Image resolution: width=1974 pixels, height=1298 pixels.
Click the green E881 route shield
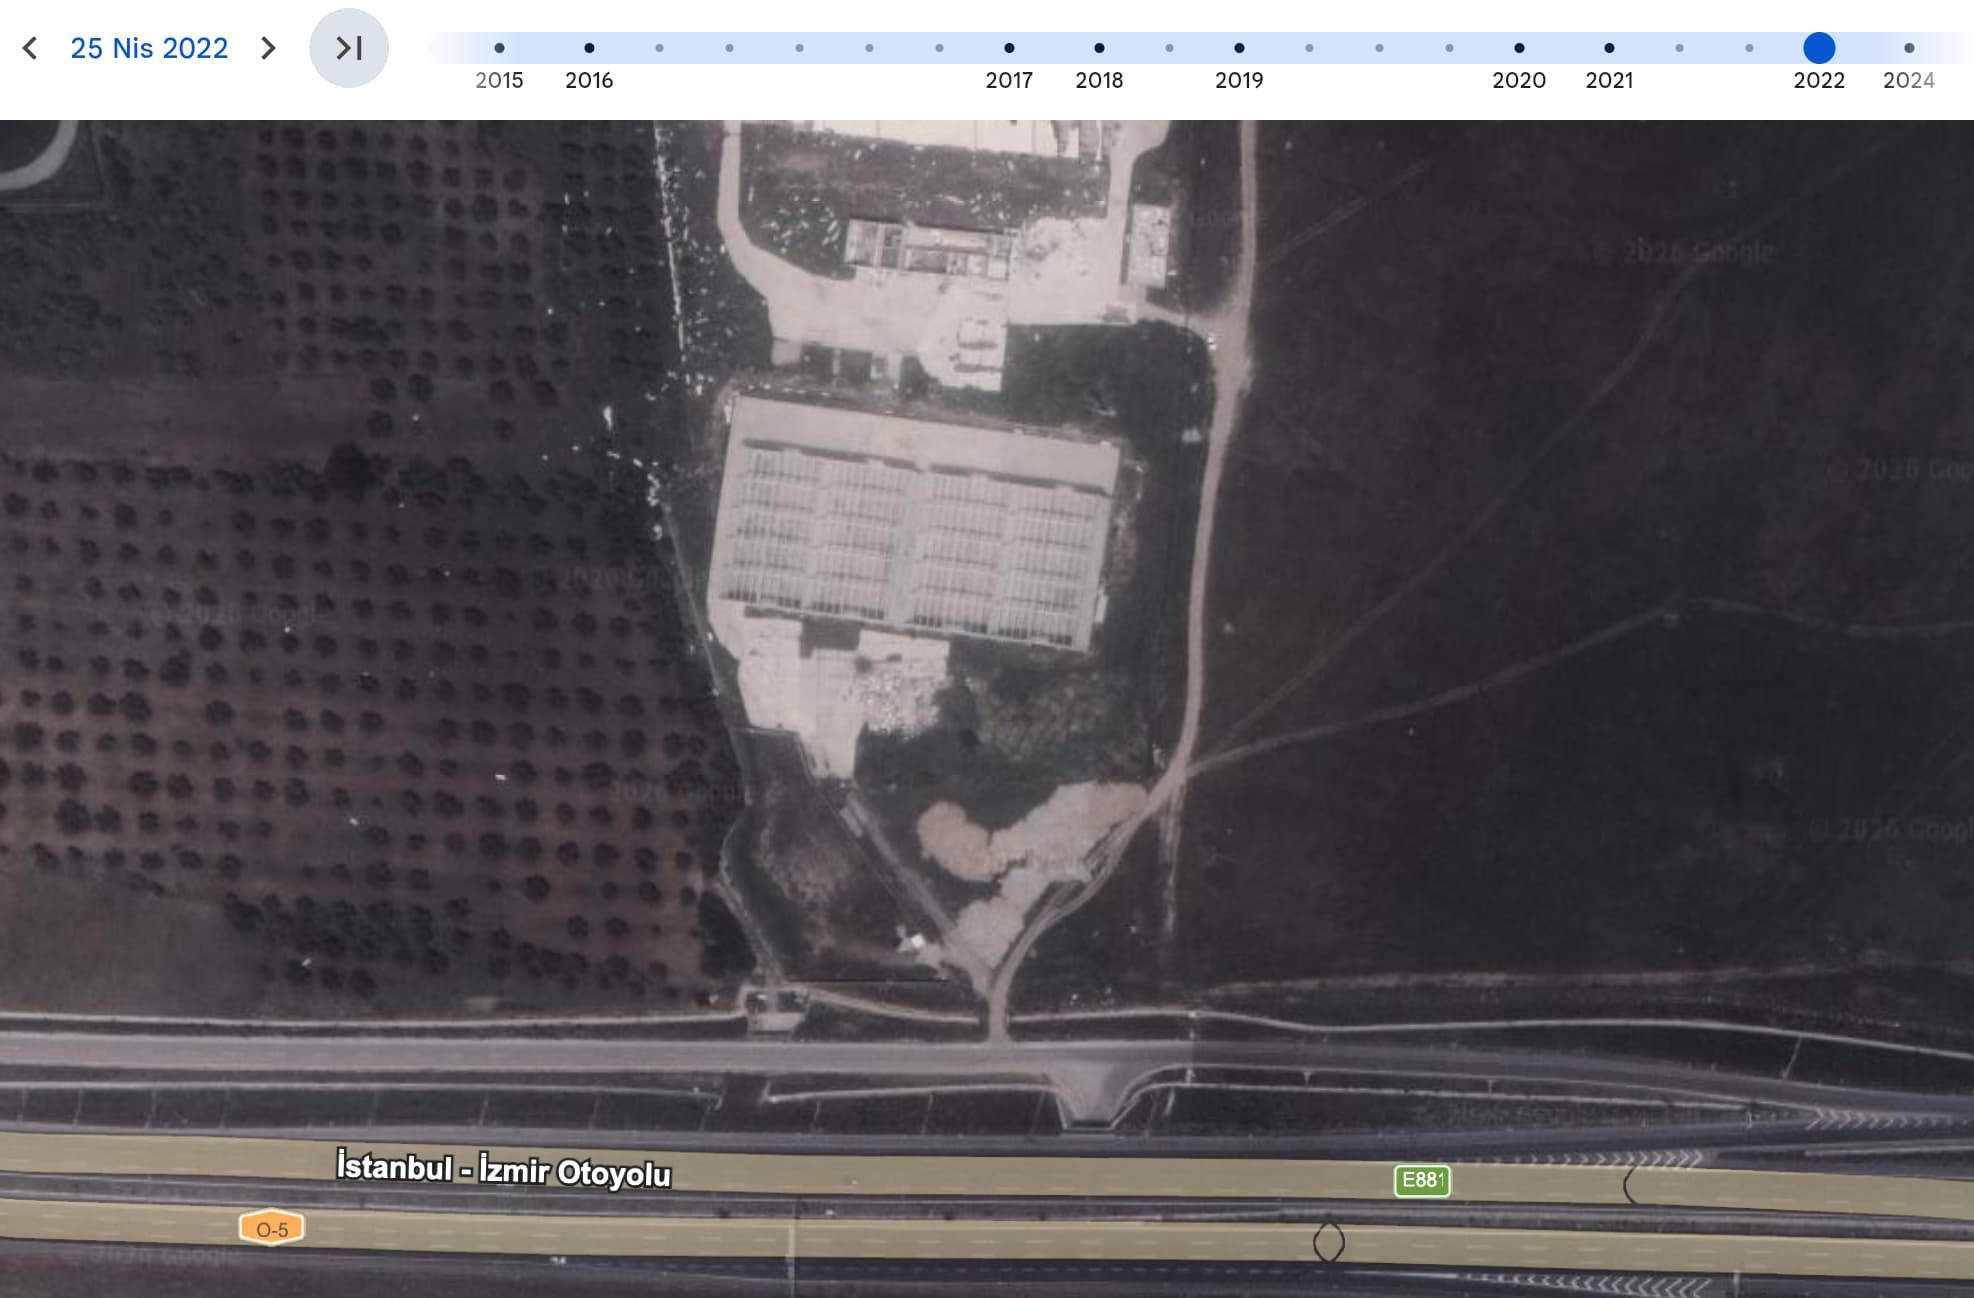(x=1422, y=1180)
